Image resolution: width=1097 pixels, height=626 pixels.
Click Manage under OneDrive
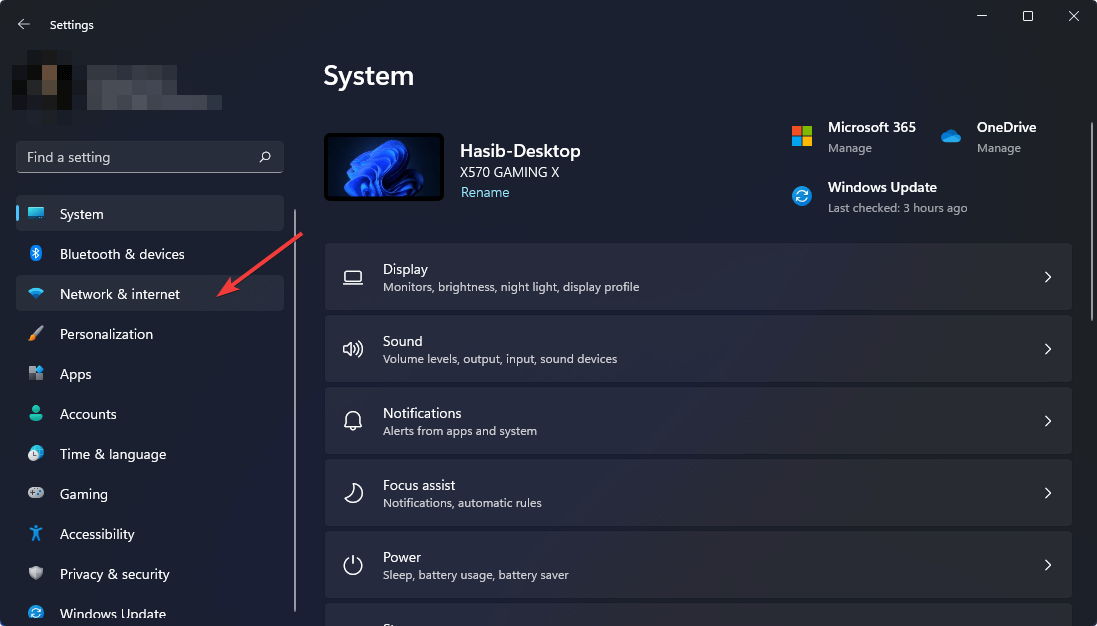click(998, 147)
